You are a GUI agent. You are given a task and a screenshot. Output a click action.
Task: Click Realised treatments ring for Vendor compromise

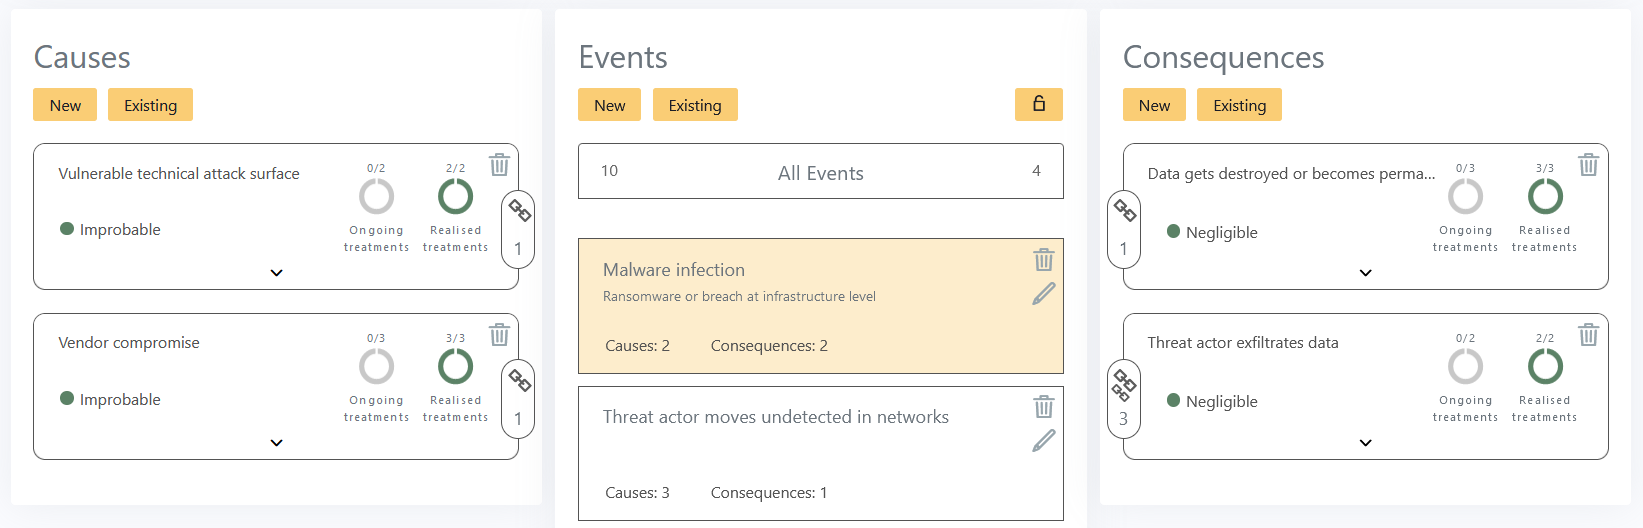coord(456,367)
